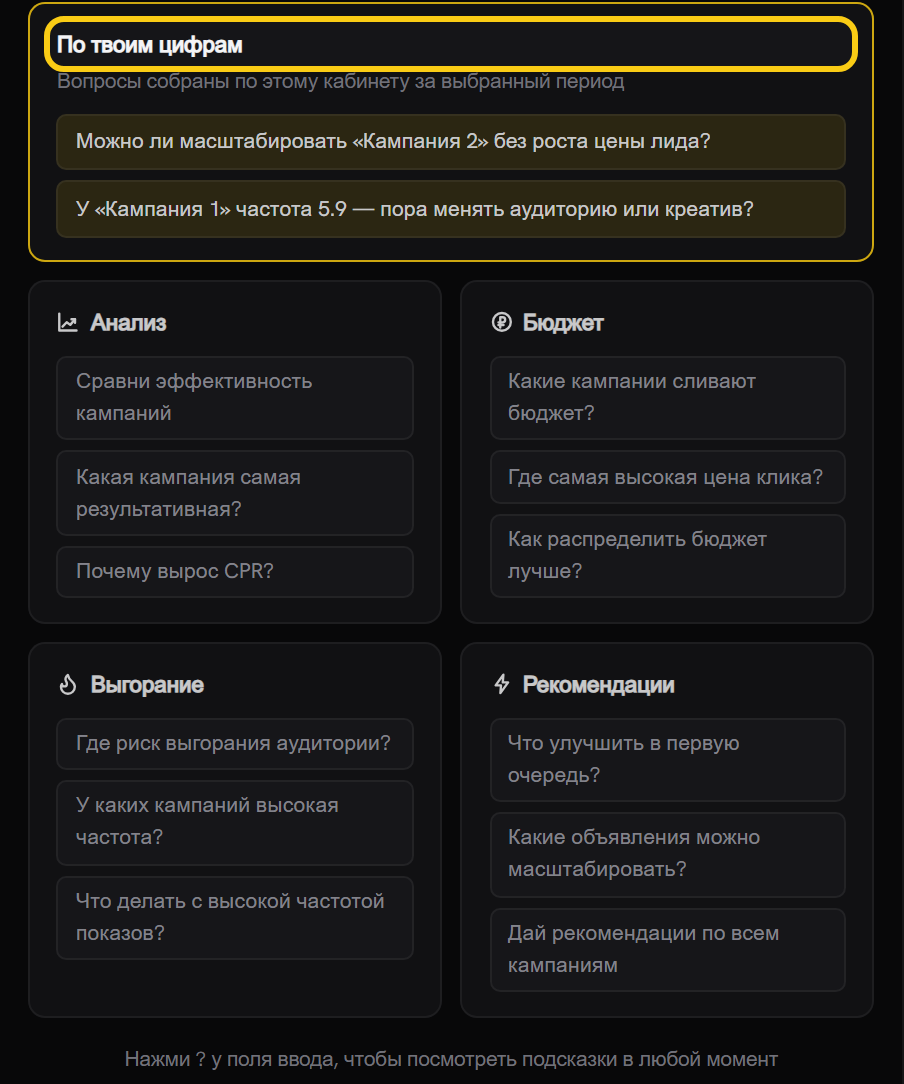Image resolution: width=904 pixels, height=1084 pixels.
Task: Select «У каких кампаний высокая частота?»
Action: coord(235,822)
